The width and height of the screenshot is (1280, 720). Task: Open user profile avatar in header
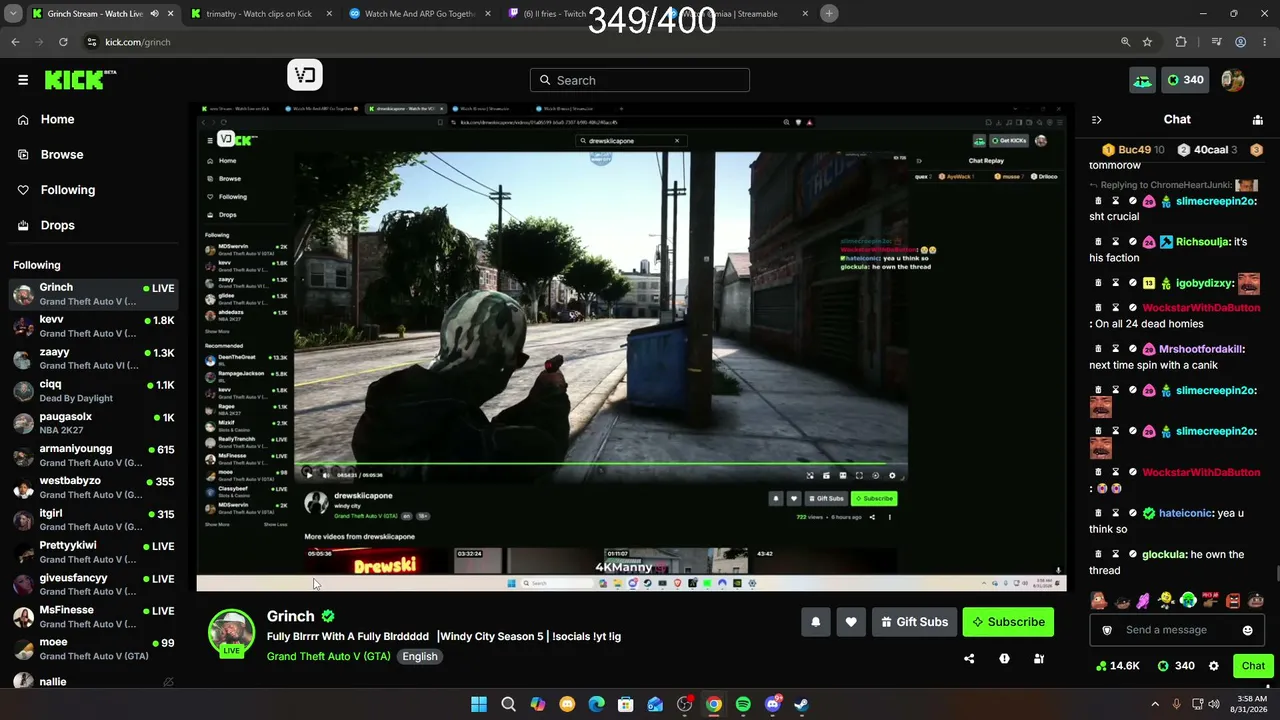click(x=1233, y=80)
